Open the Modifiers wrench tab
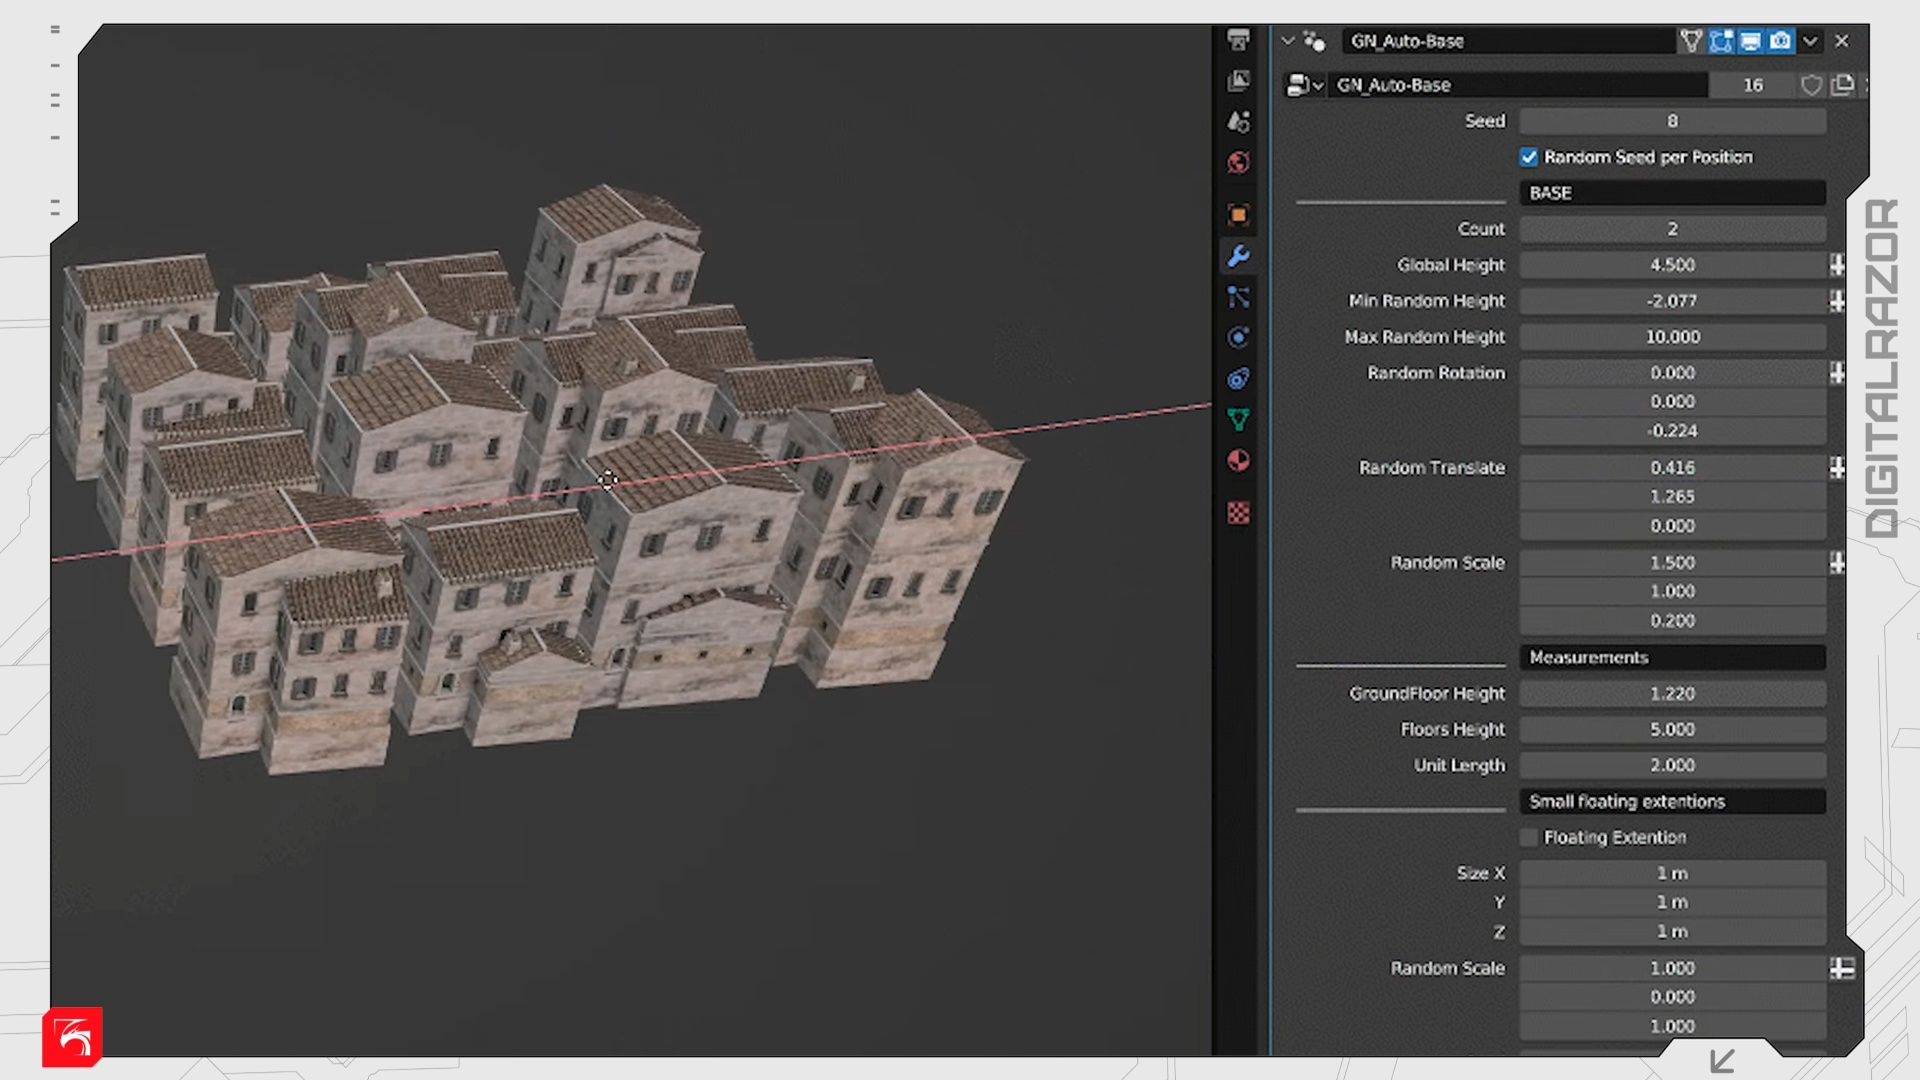This screenshot has width=1920, height=1080. click(x=1238, y=256)
